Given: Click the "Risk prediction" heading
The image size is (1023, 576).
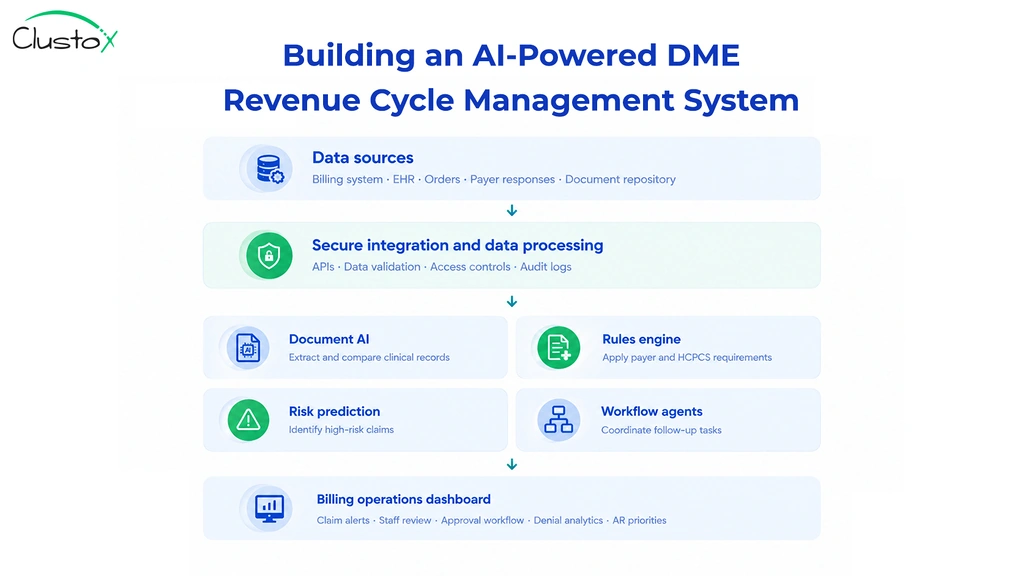Looking at the screenshot, I should (335, 412).
